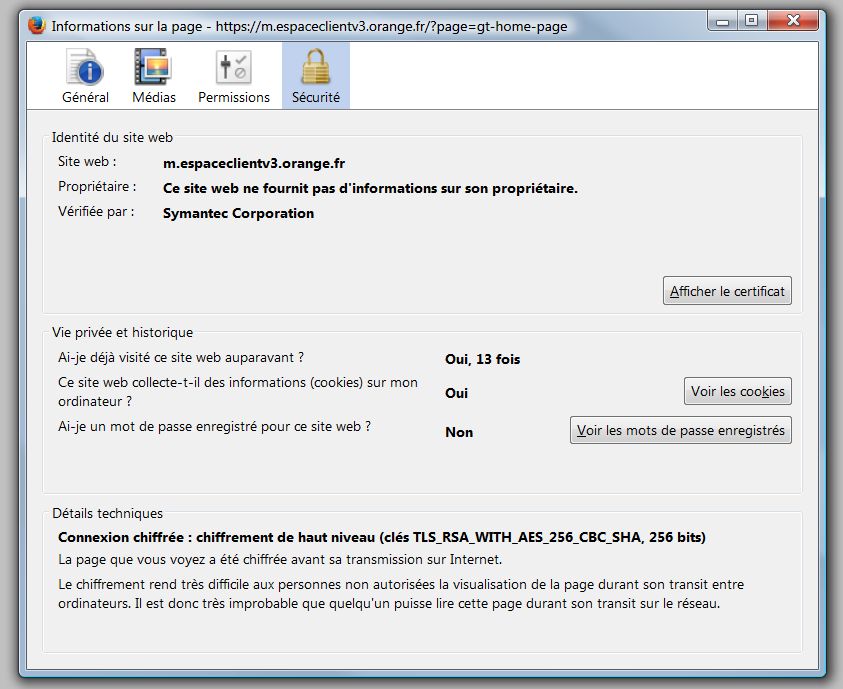Click the Symantec Corporation verifier text
The height and width of the screenshot is (689, 843).
tap(239, 213)
